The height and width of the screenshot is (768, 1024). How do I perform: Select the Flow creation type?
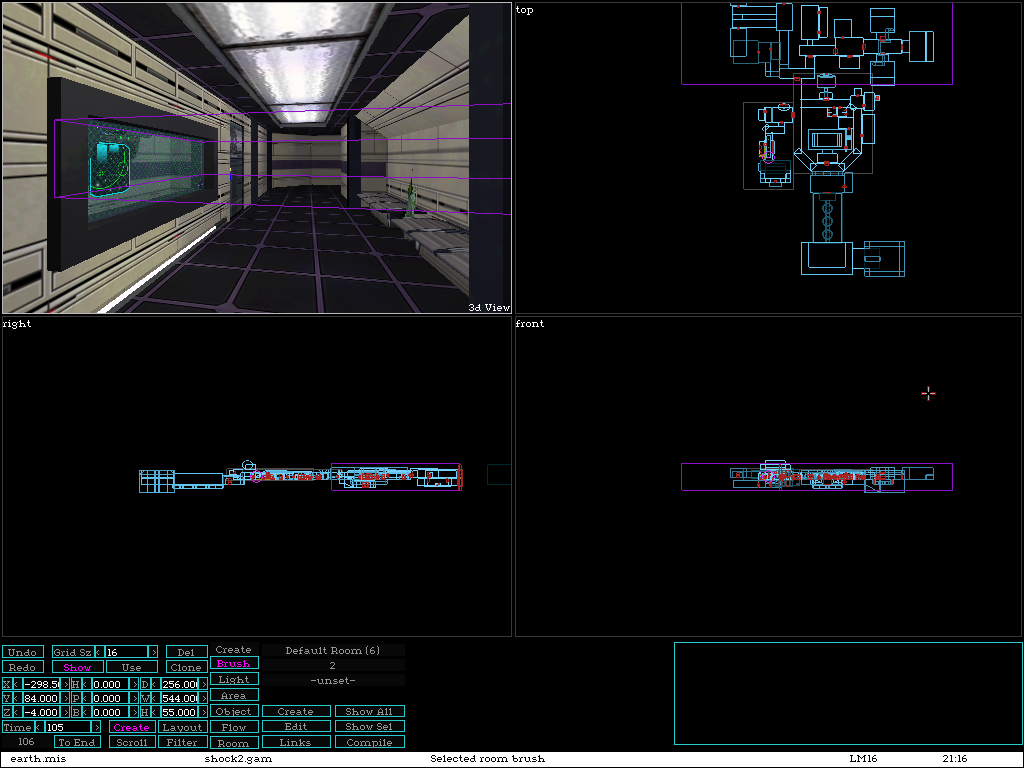234,727
